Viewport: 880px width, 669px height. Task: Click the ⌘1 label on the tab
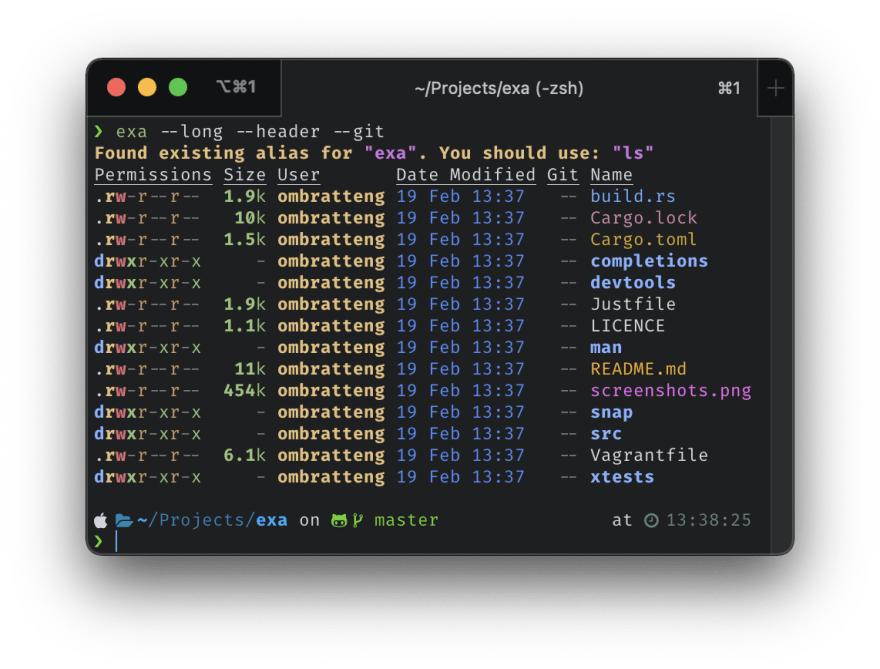(729, 88)
